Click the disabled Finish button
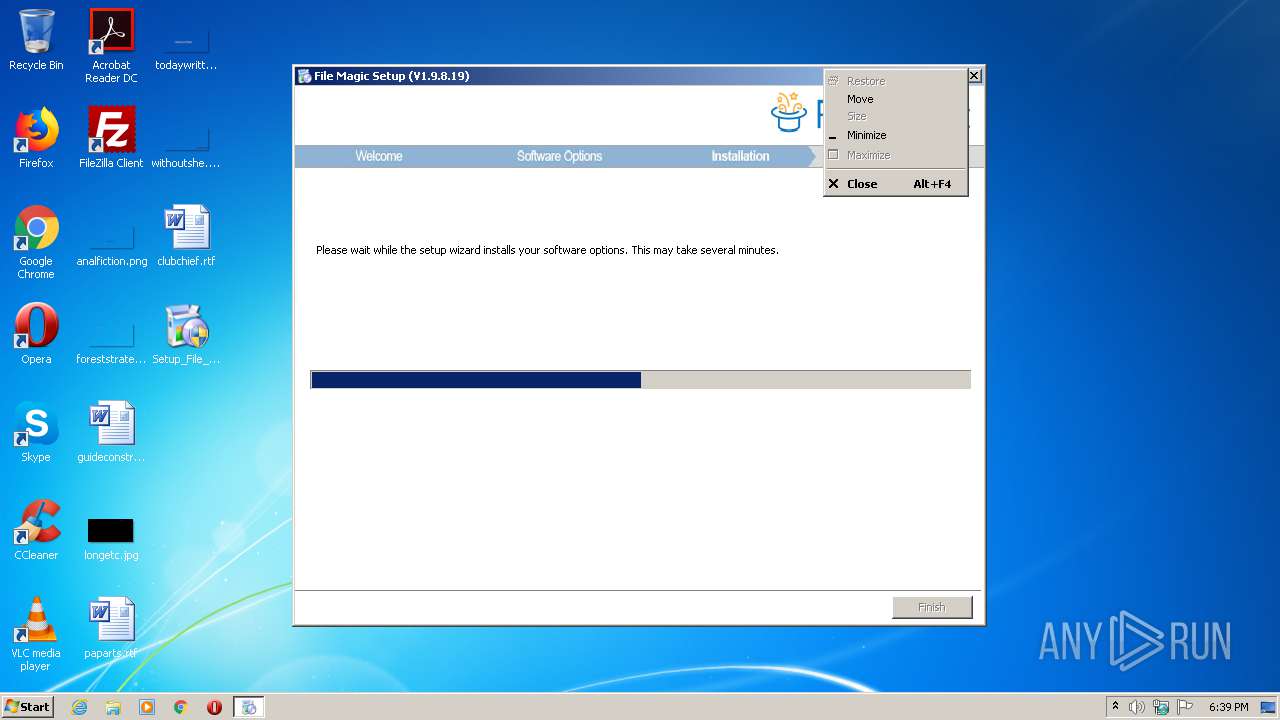This screenshot has height=720, width=1280. 932,607
